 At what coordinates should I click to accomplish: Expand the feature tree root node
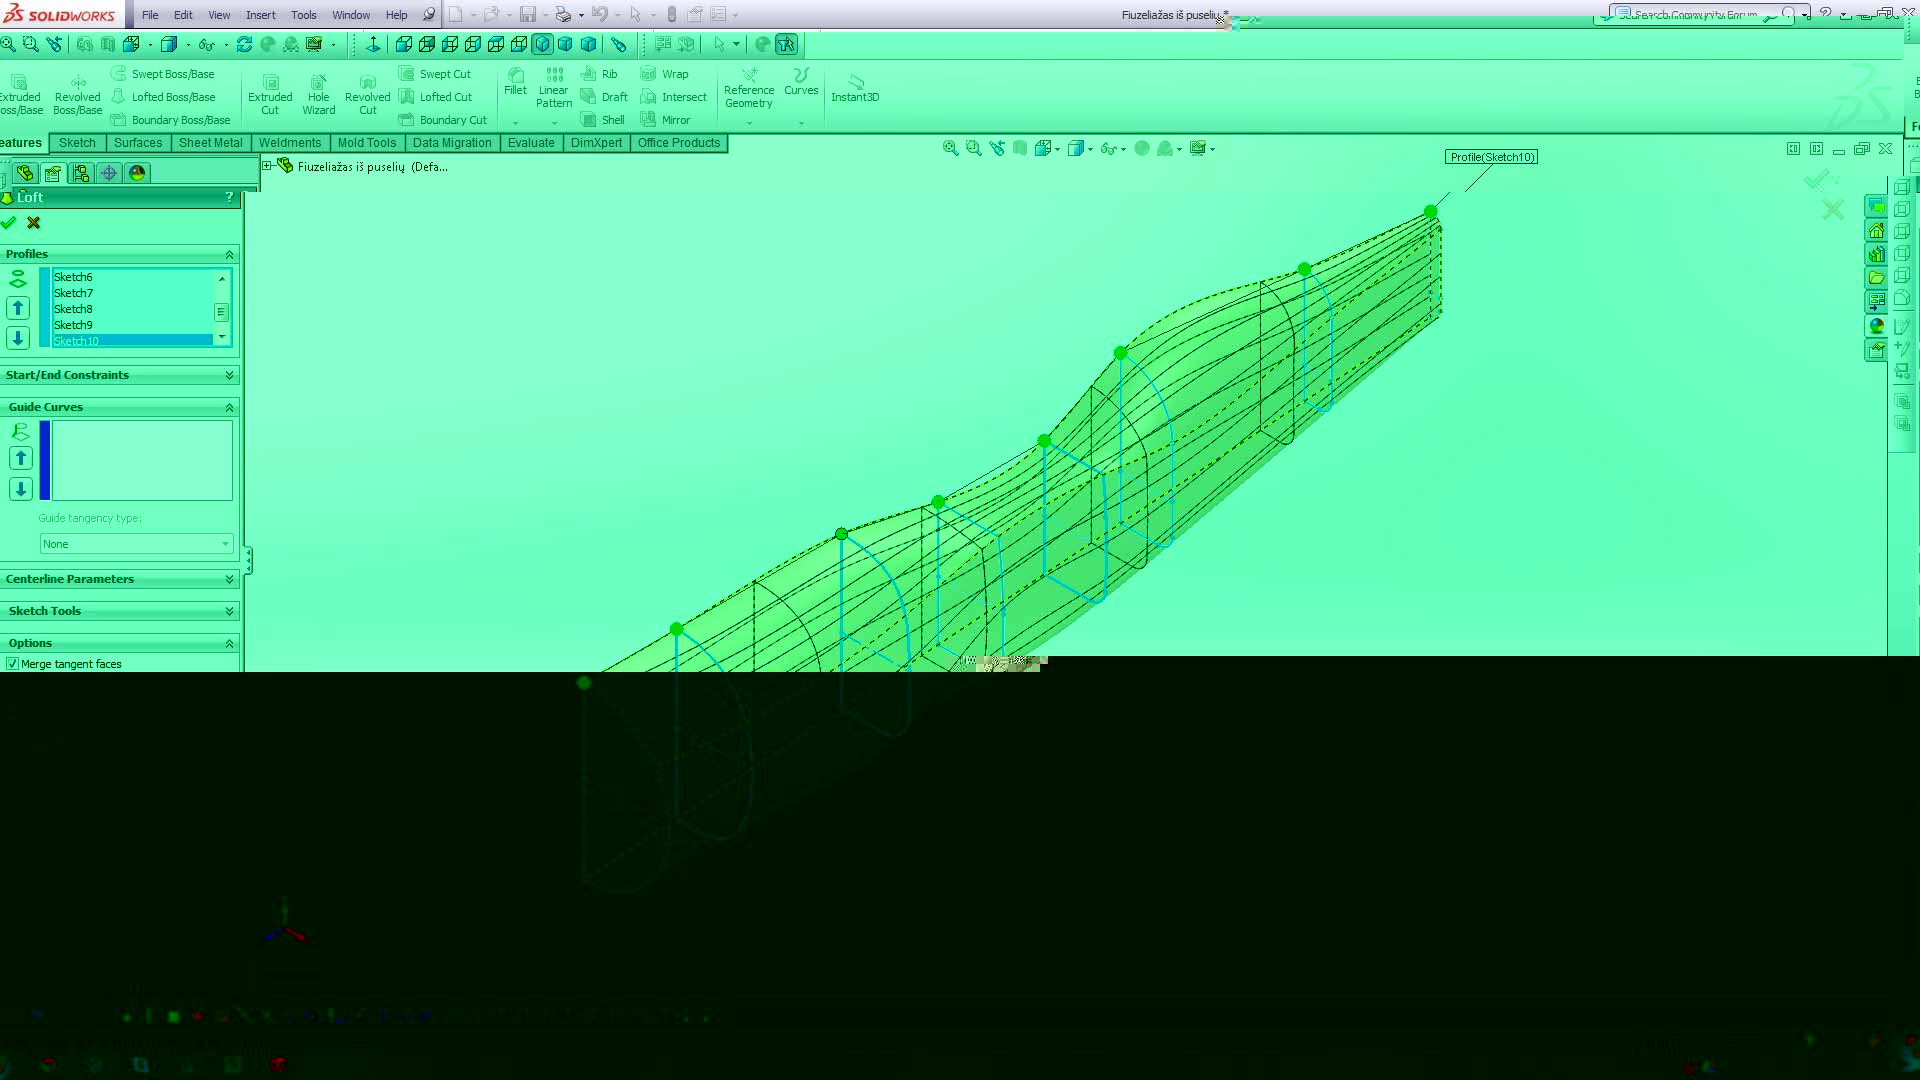pos(267,166)
